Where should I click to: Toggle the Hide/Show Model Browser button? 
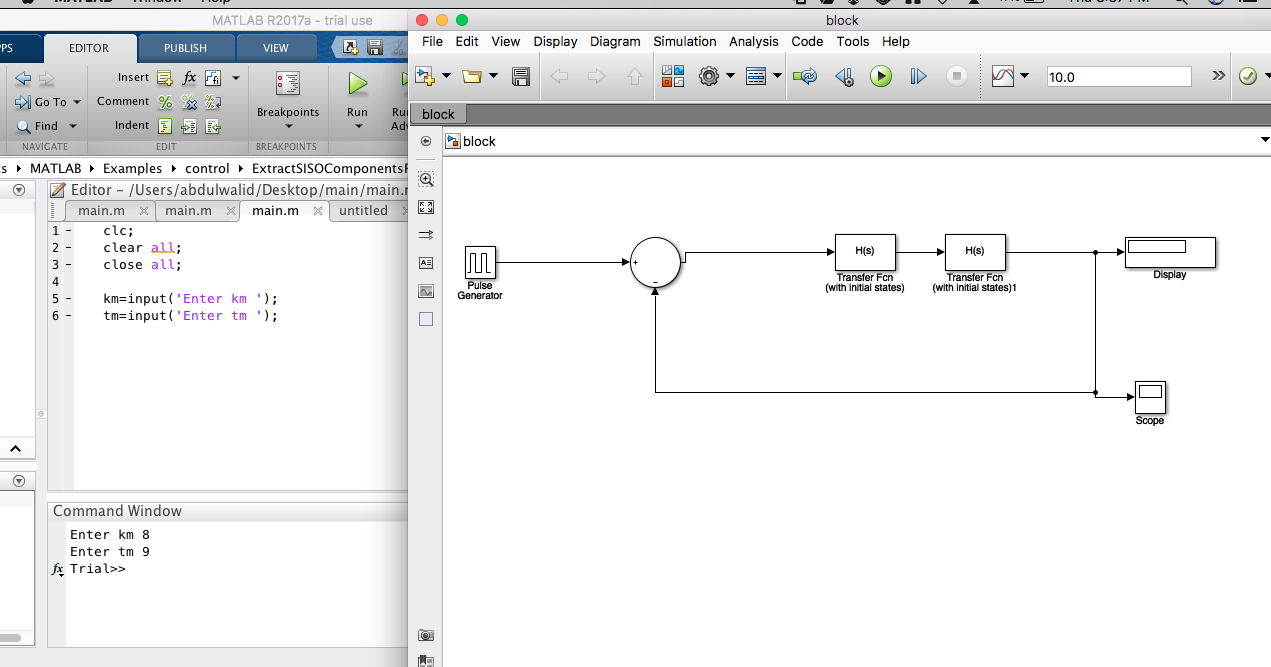click(426, 142)
